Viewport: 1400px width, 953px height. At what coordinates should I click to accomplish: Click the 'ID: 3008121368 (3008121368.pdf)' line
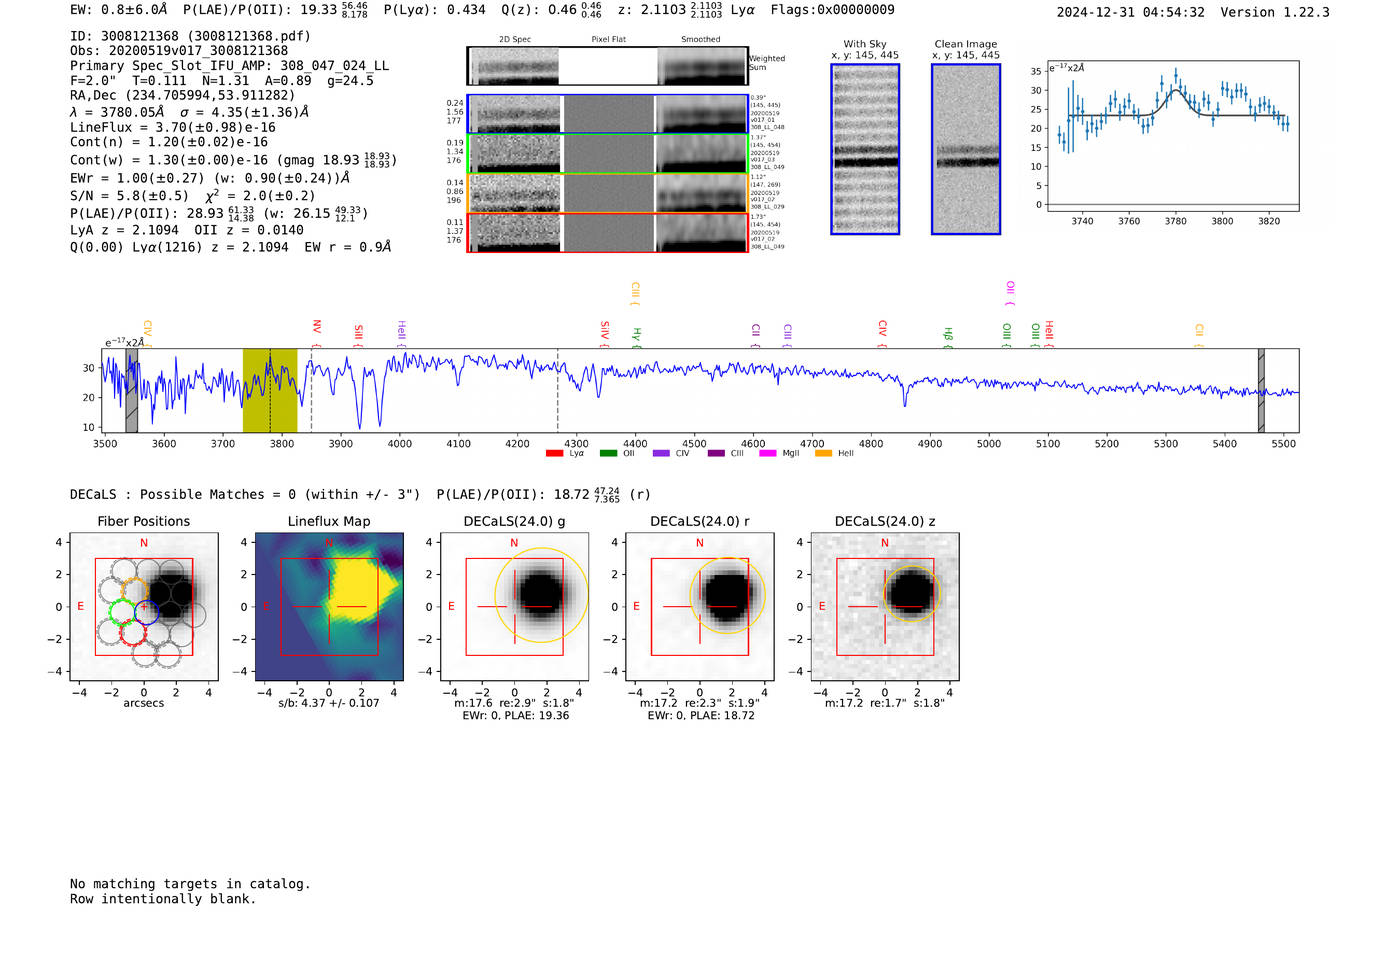coord(190,36)
